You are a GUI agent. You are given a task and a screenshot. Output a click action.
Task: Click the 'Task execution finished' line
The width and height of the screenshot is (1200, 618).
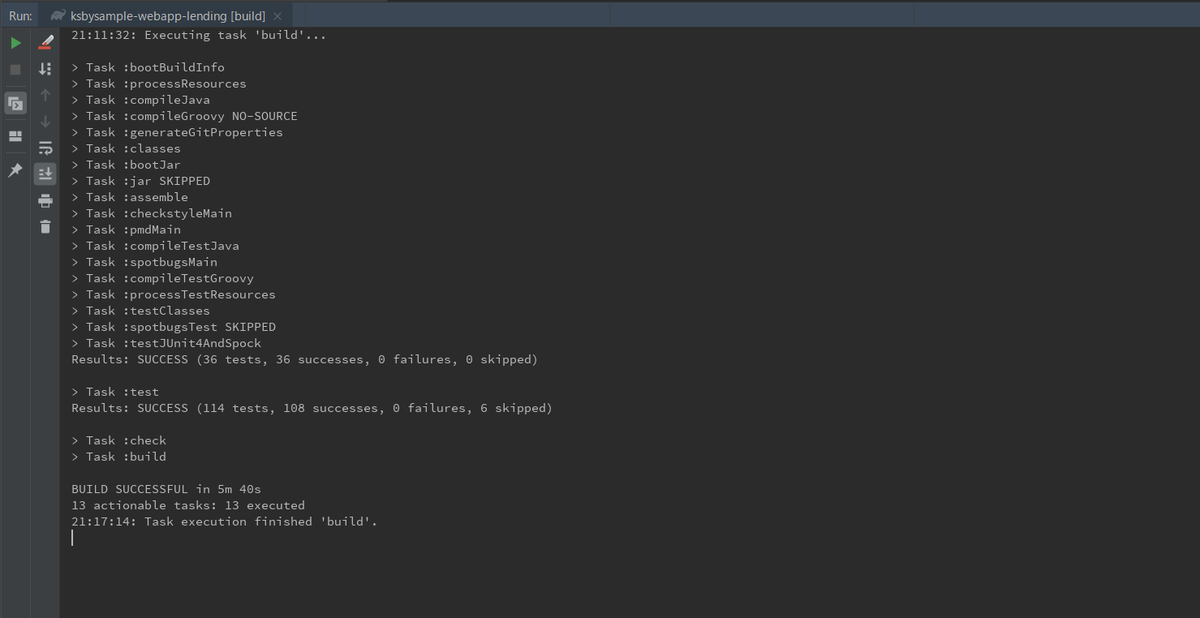[224, 522]
